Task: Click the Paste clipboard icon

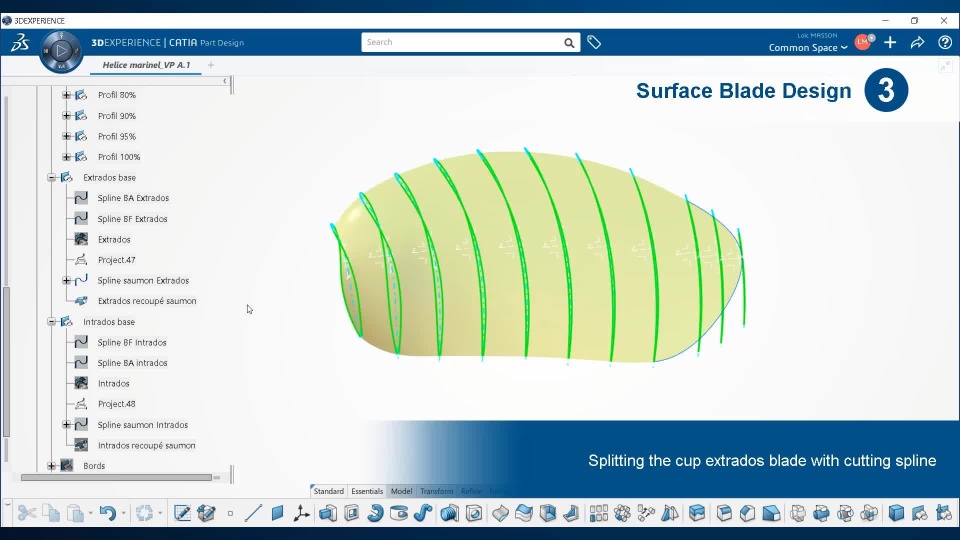Action: pos(75,513)
